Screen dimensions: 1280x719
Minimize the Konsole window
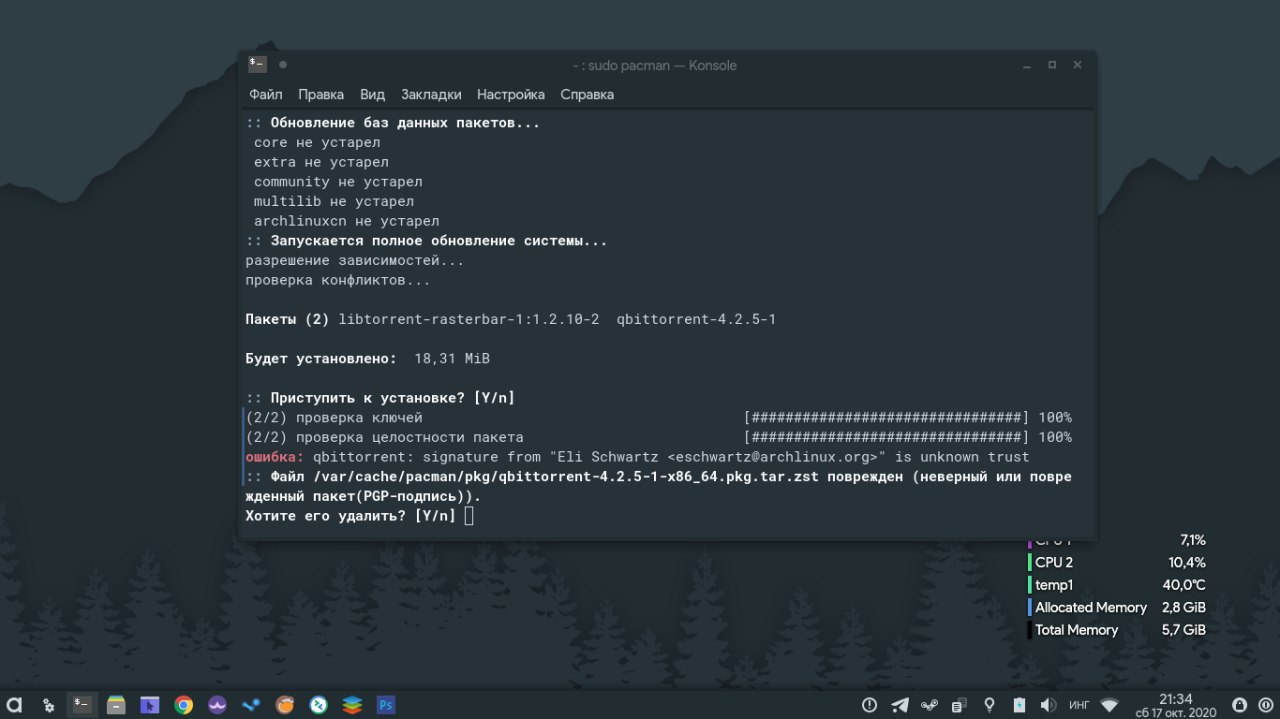(1027, 65)
